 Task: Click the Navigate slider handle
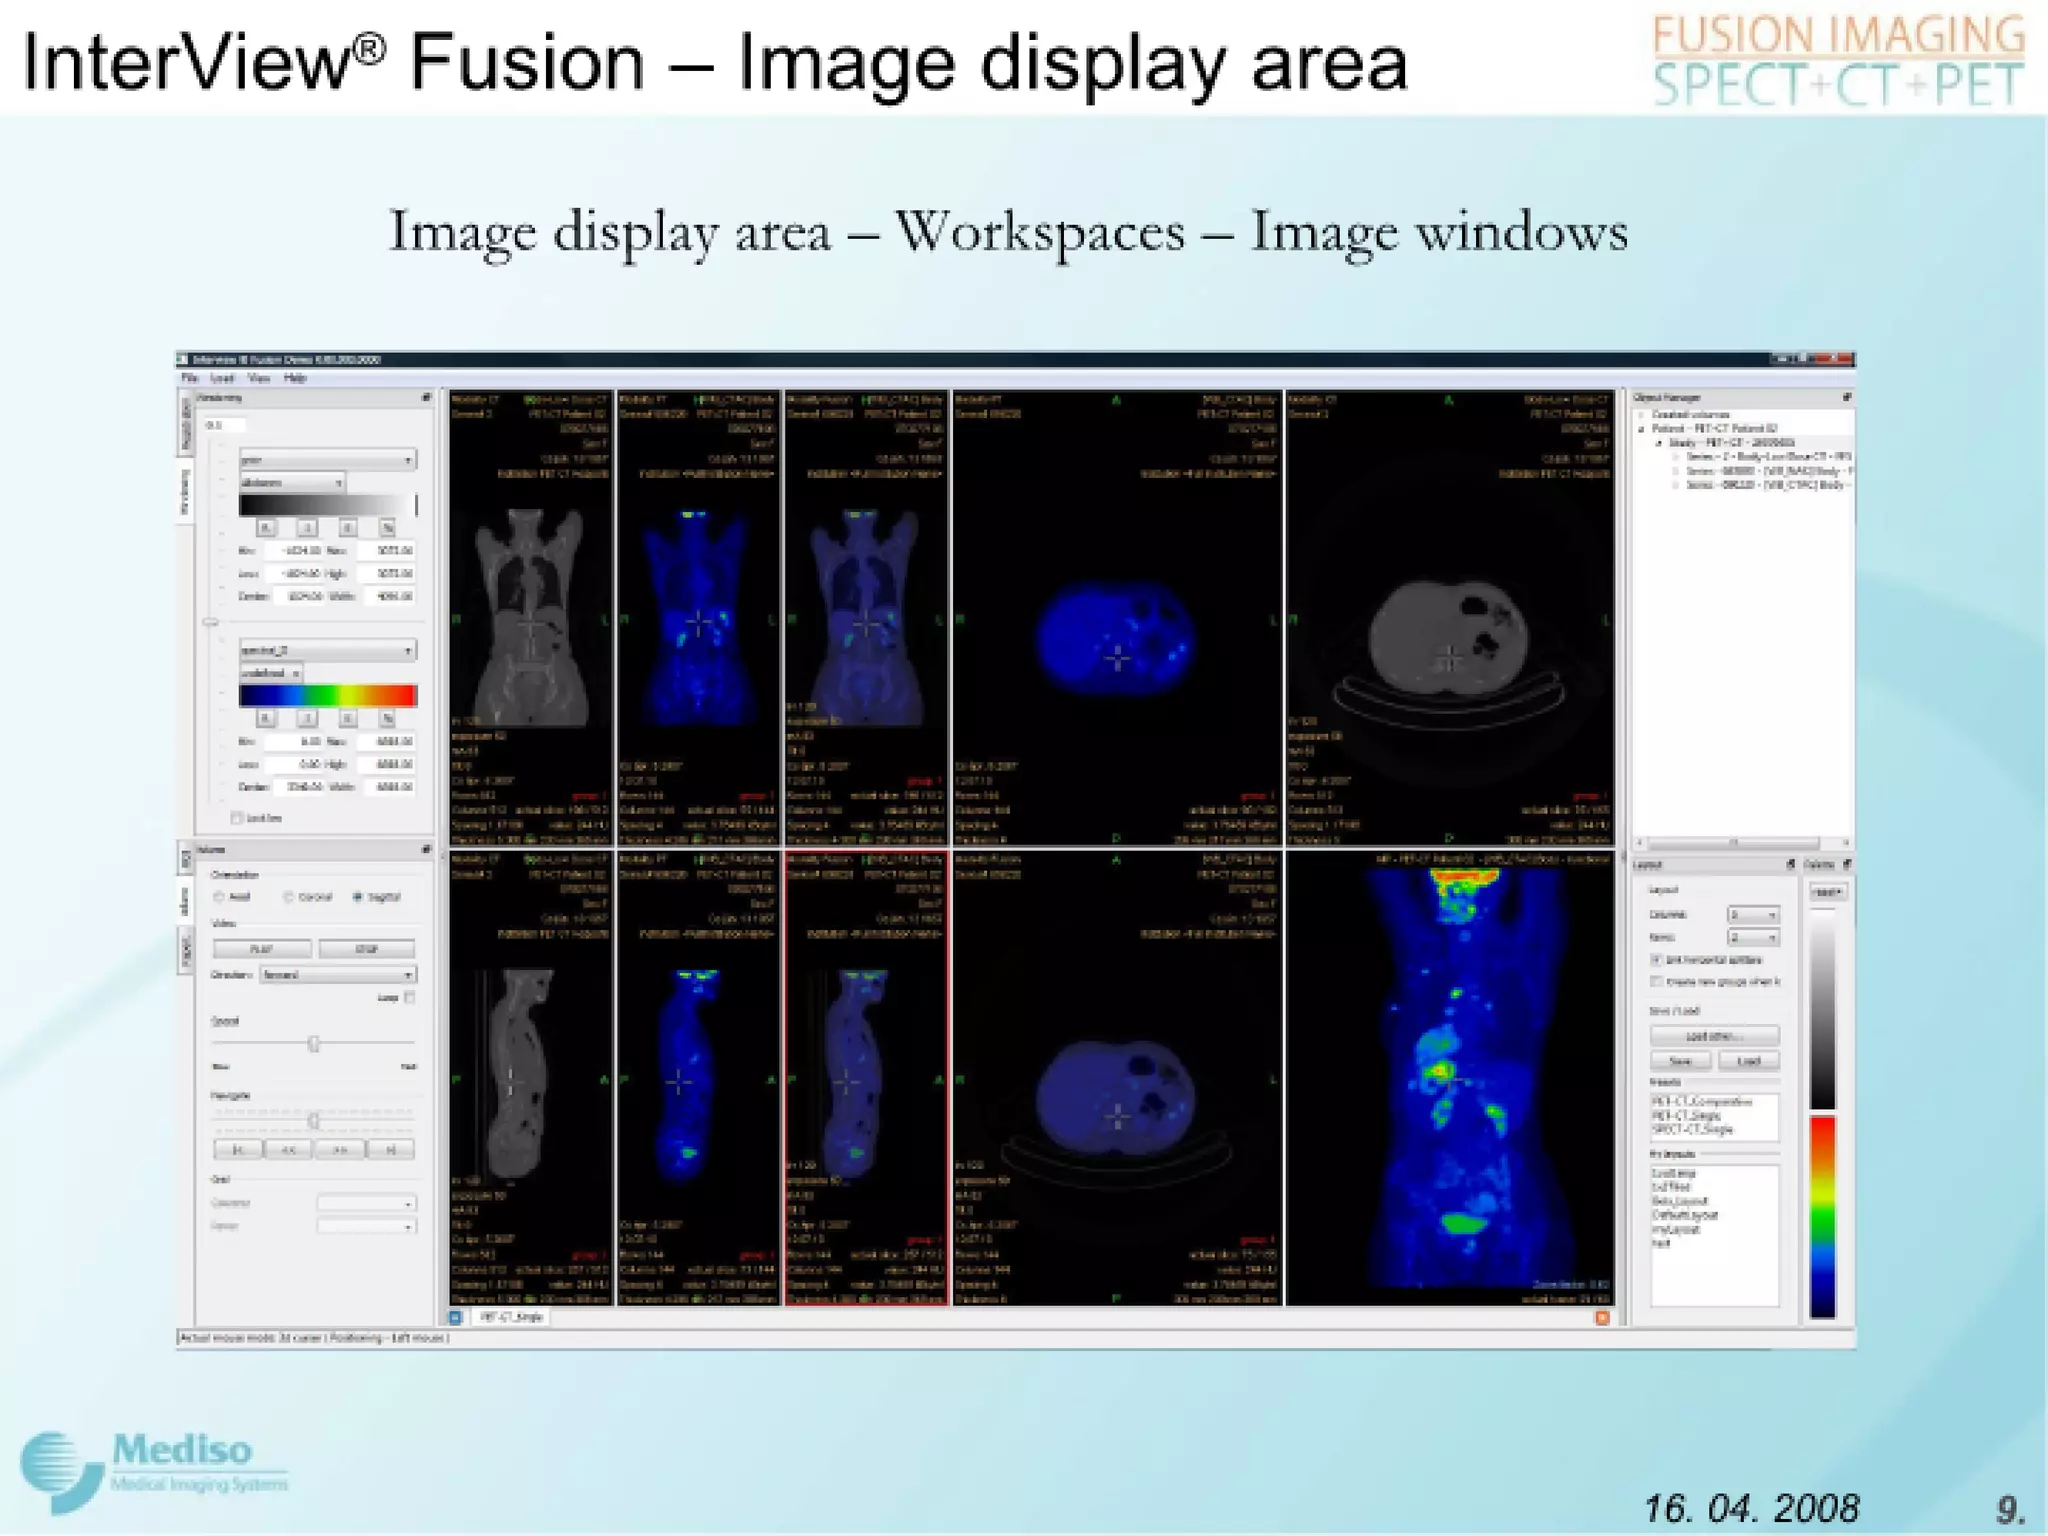coord(314,1120)
